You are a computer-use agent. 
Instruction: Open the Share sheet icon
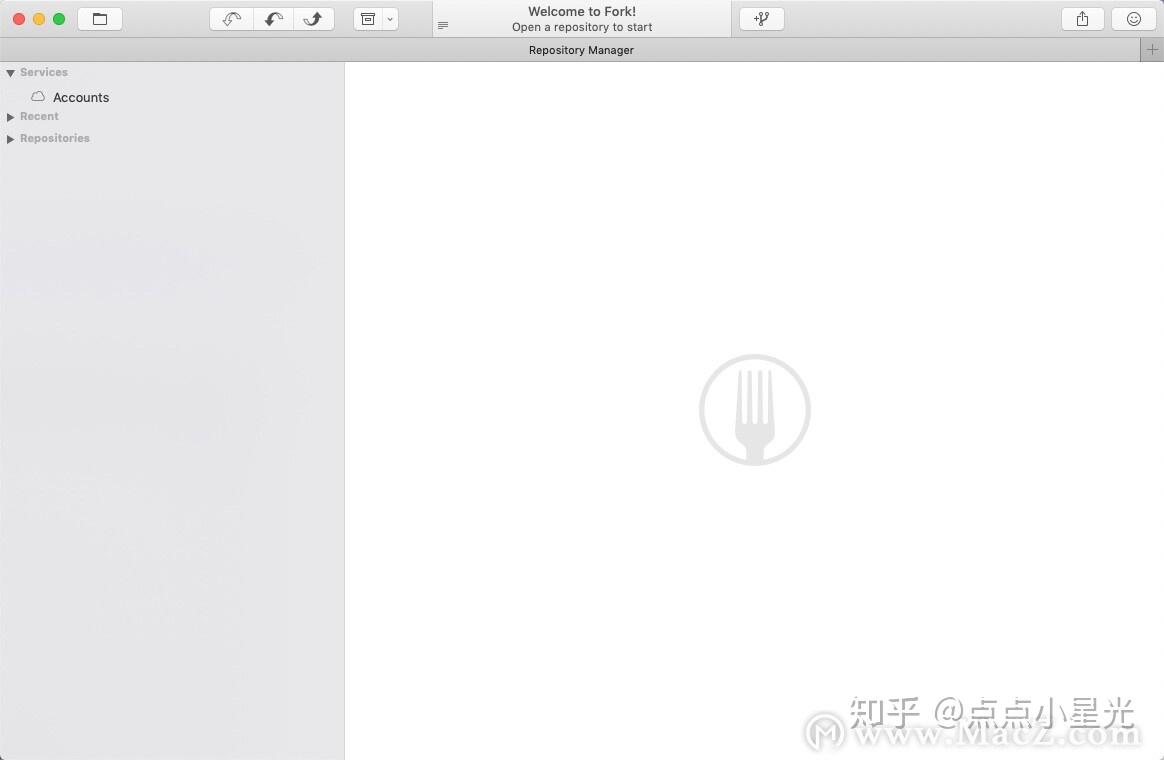[1082, 18]
